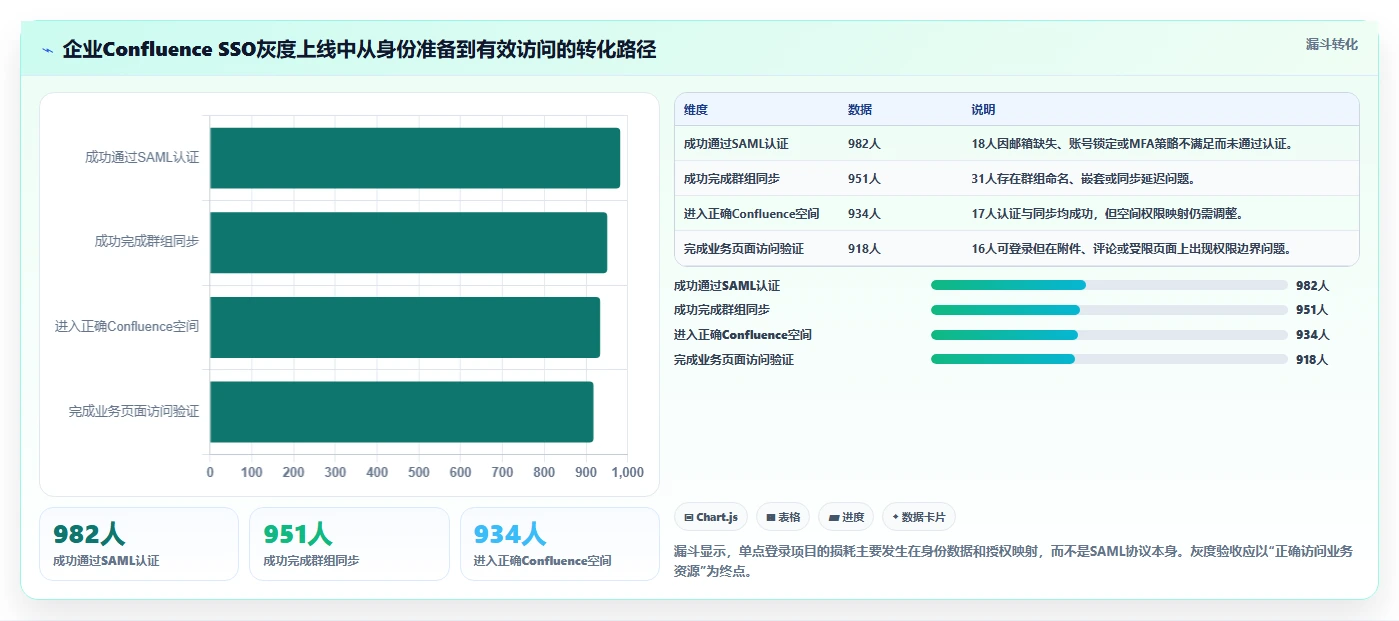Click the 934人 stat card

pyautogui.click(x=560, y=544)
